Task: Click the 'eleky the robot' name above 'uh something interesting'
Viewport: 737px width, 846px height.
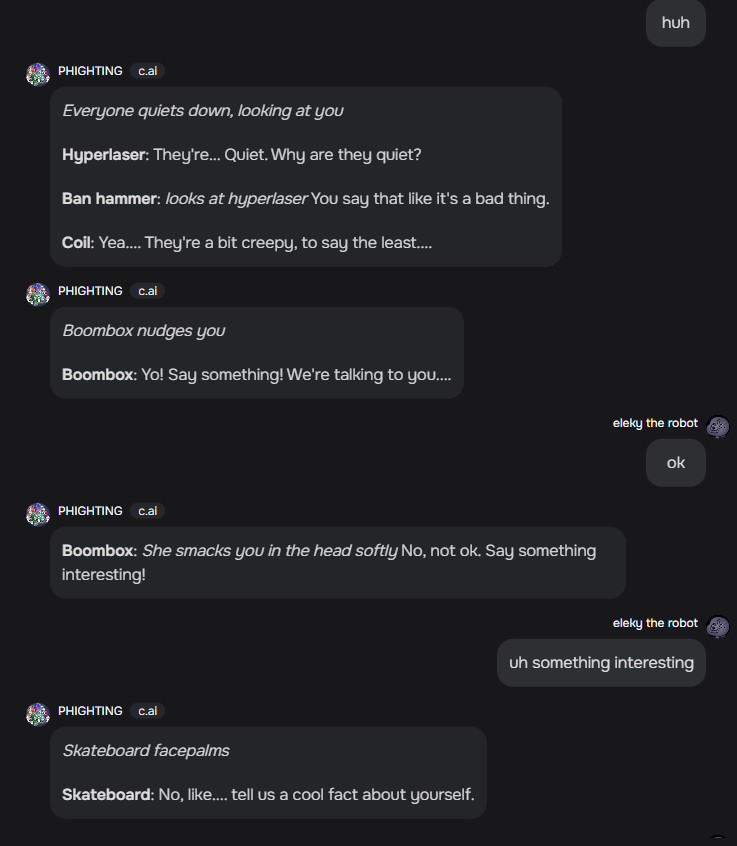Action: [655, 623]
